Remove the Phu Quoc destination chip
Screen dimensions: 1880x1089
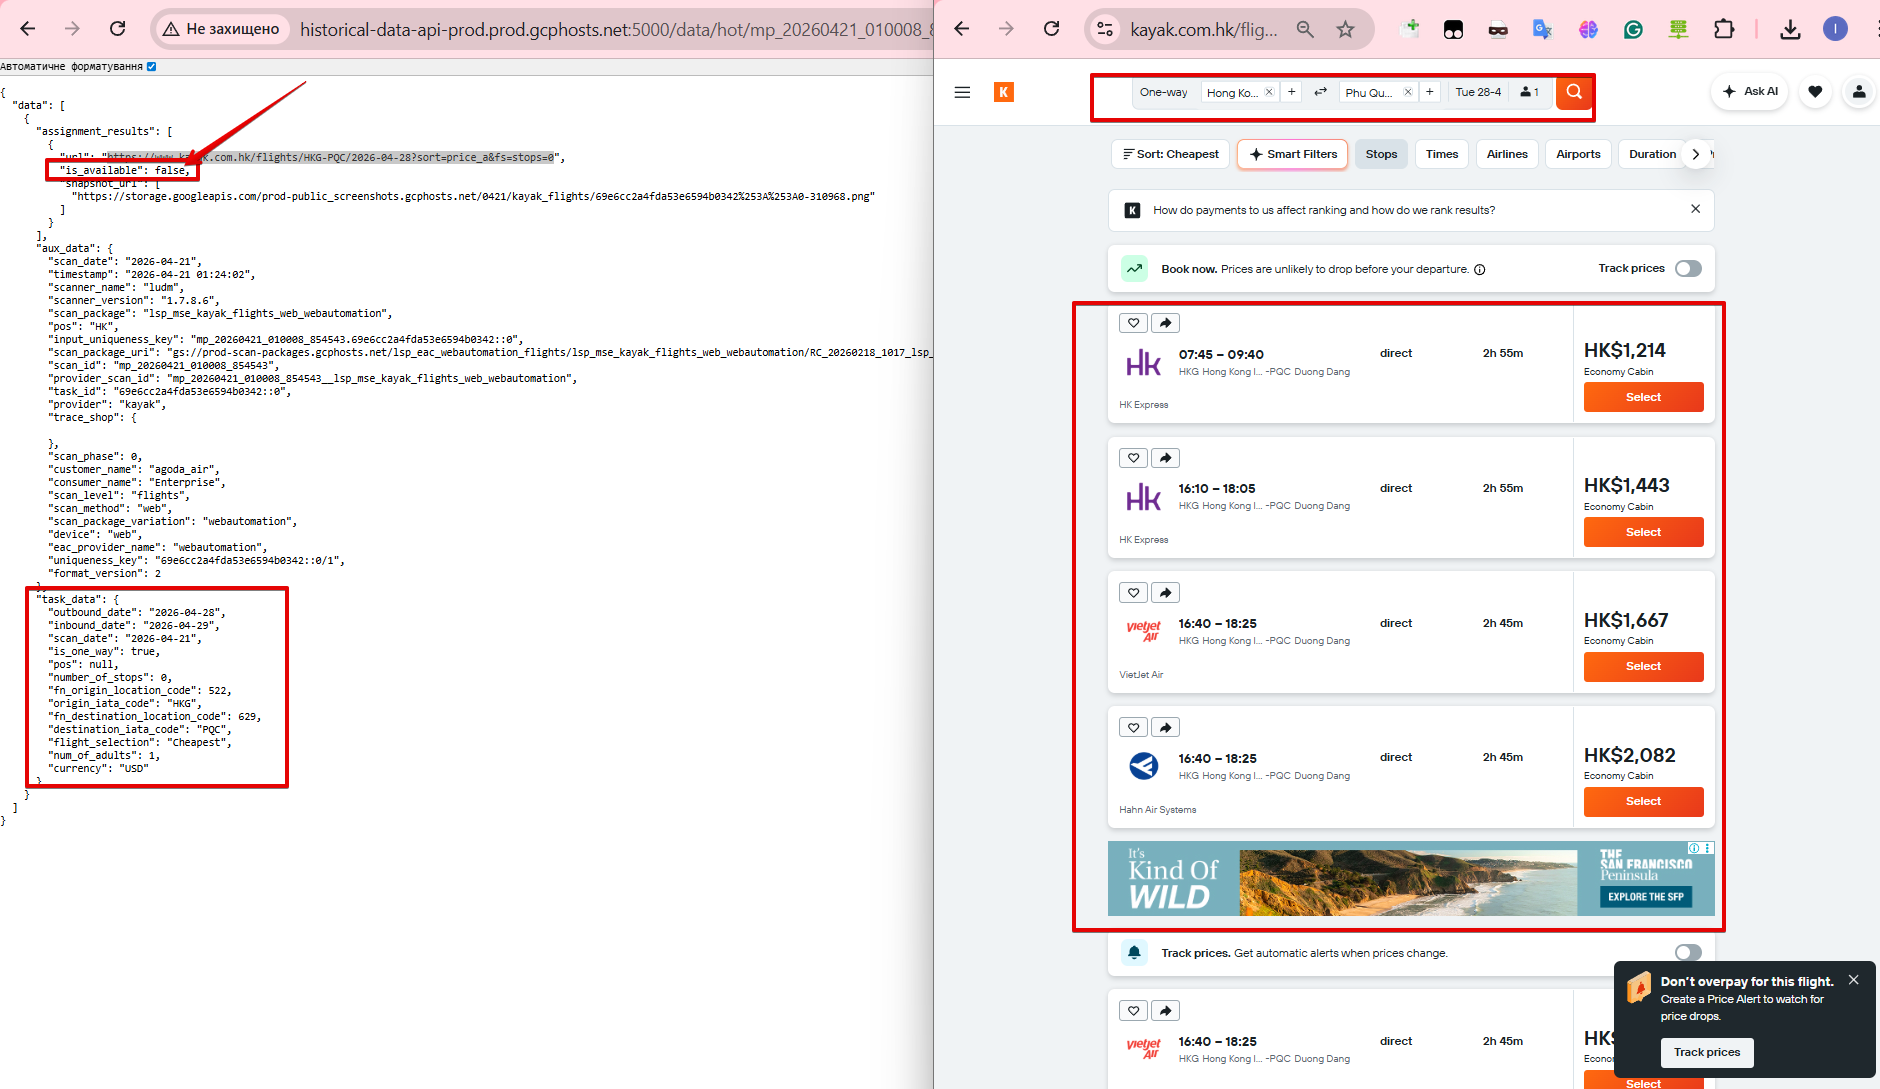(1408, 92)
